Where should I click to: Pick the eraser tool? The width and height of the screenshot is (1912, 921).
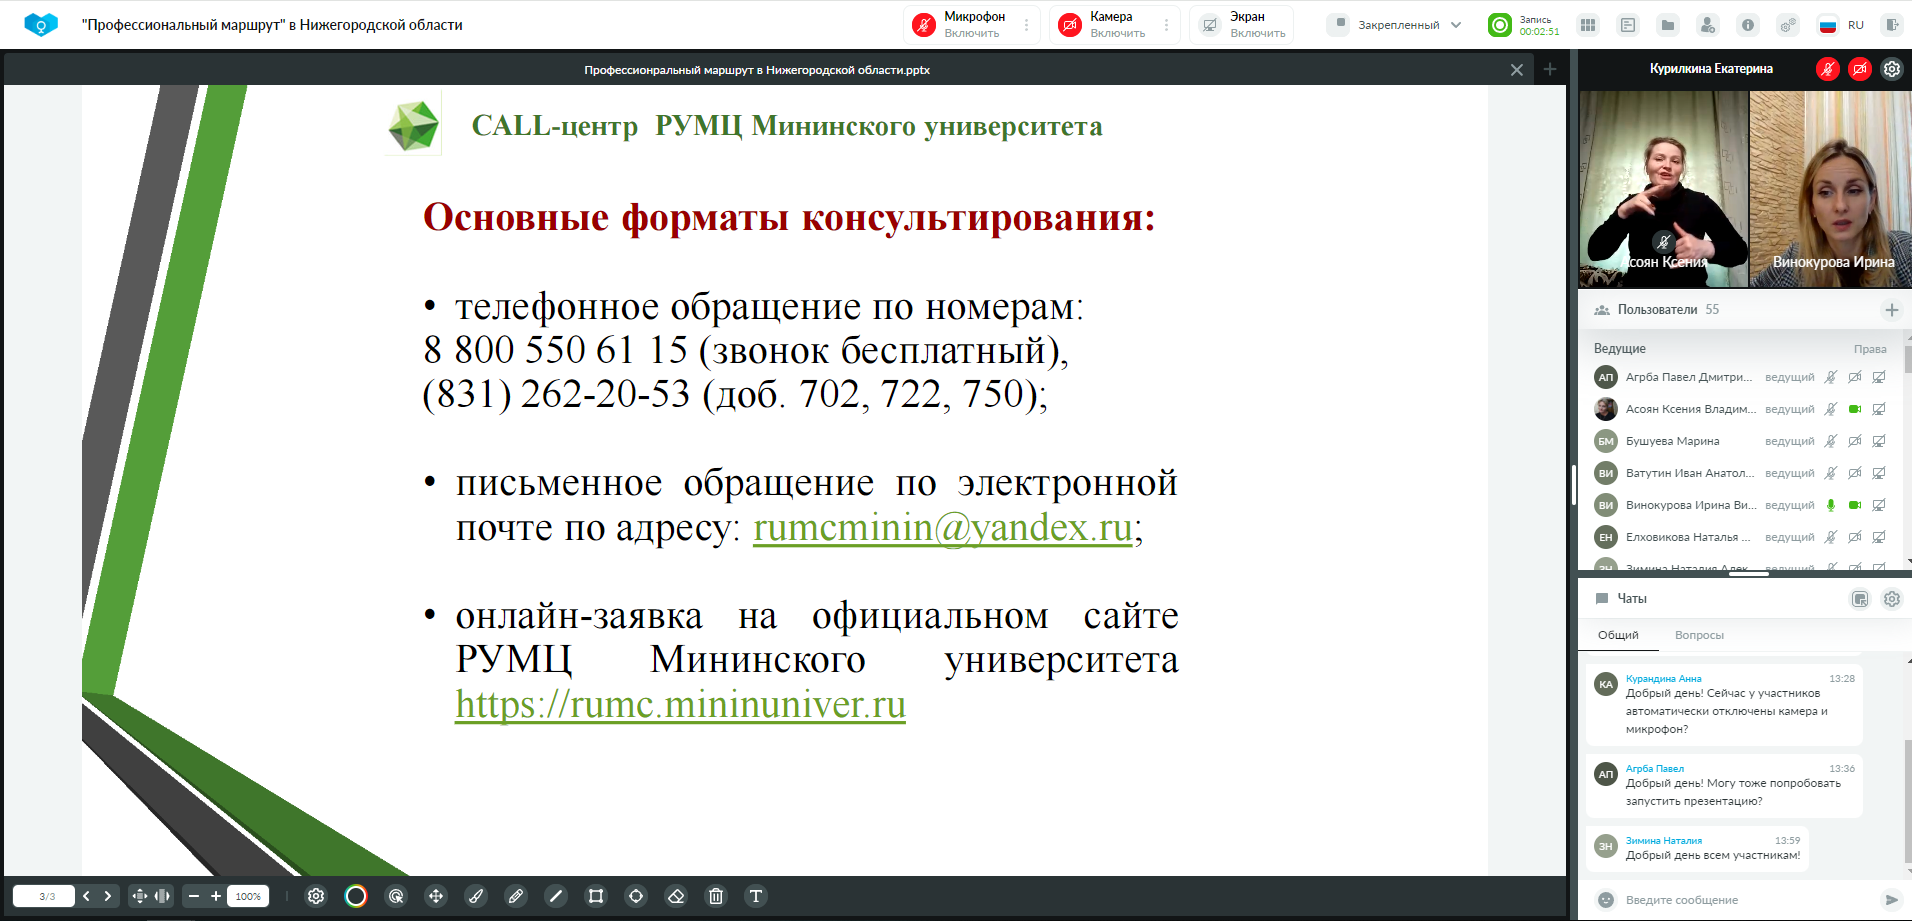pyautogui.click(x=676, y=896)
